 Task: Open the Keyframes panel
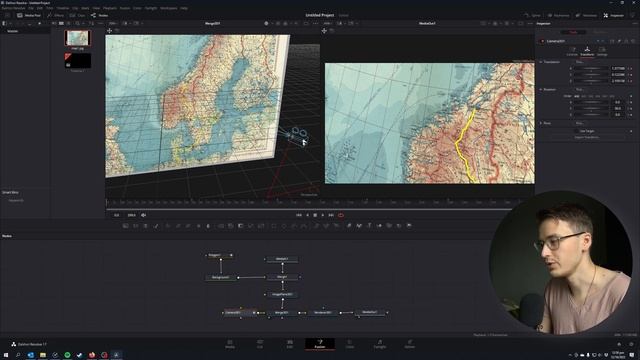click(558, 15)
